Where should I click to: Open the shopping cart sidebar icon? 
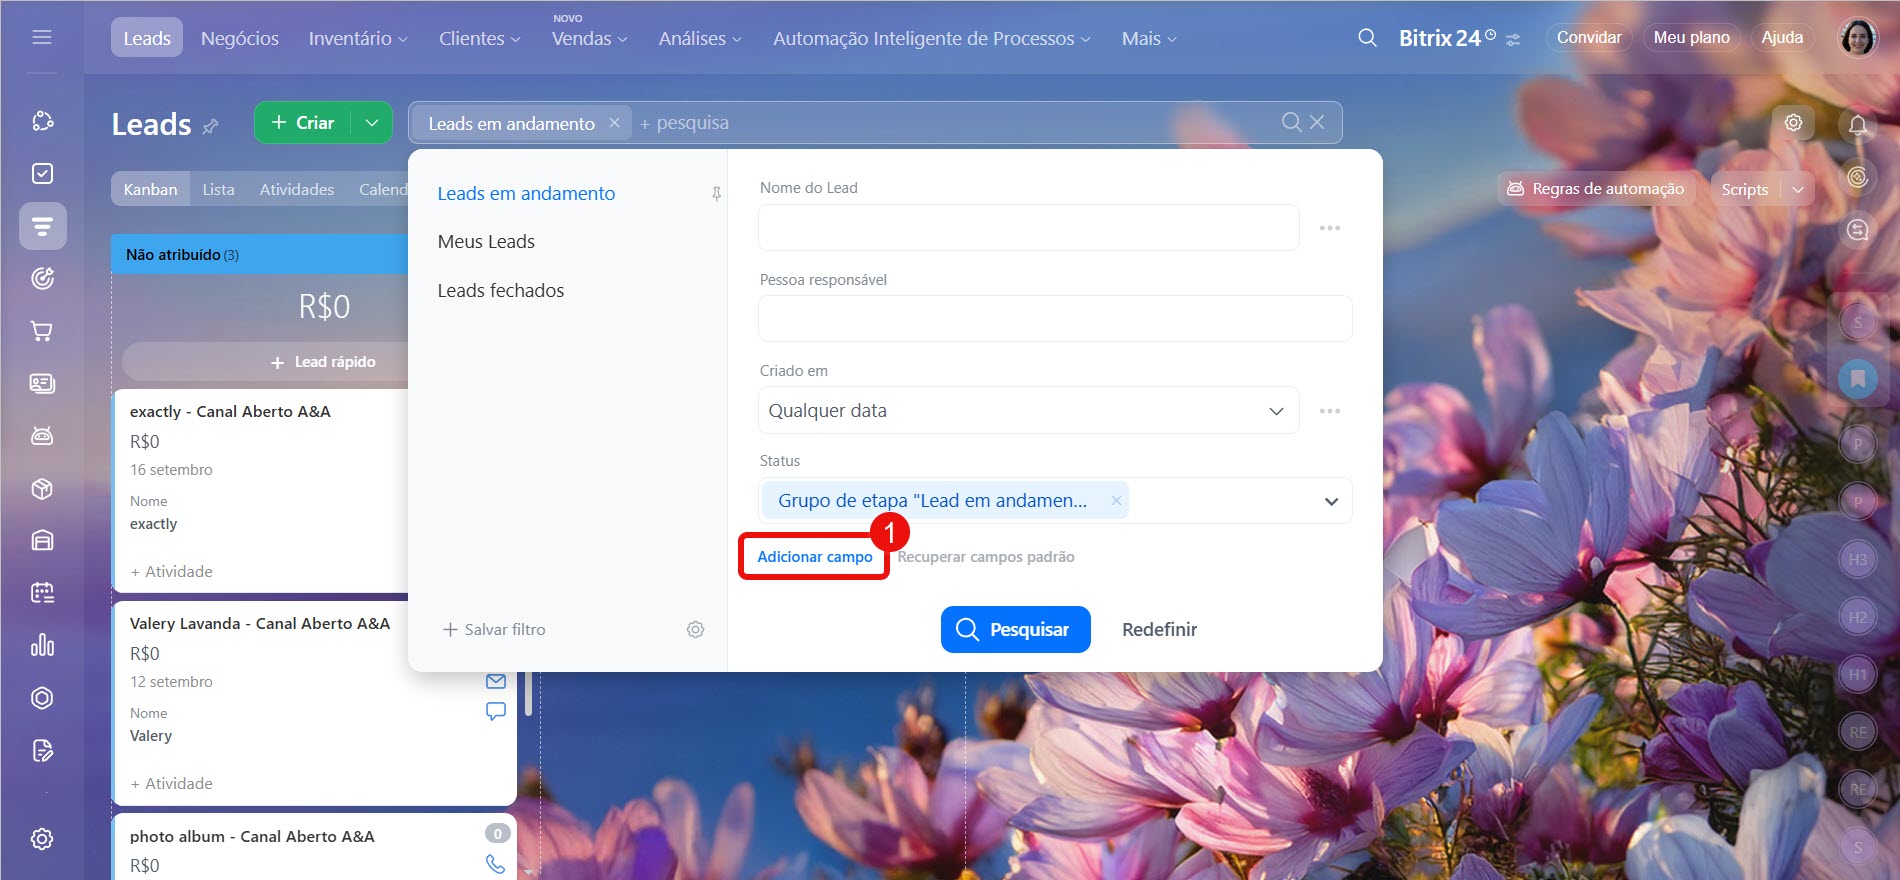(x=42, y=331)
